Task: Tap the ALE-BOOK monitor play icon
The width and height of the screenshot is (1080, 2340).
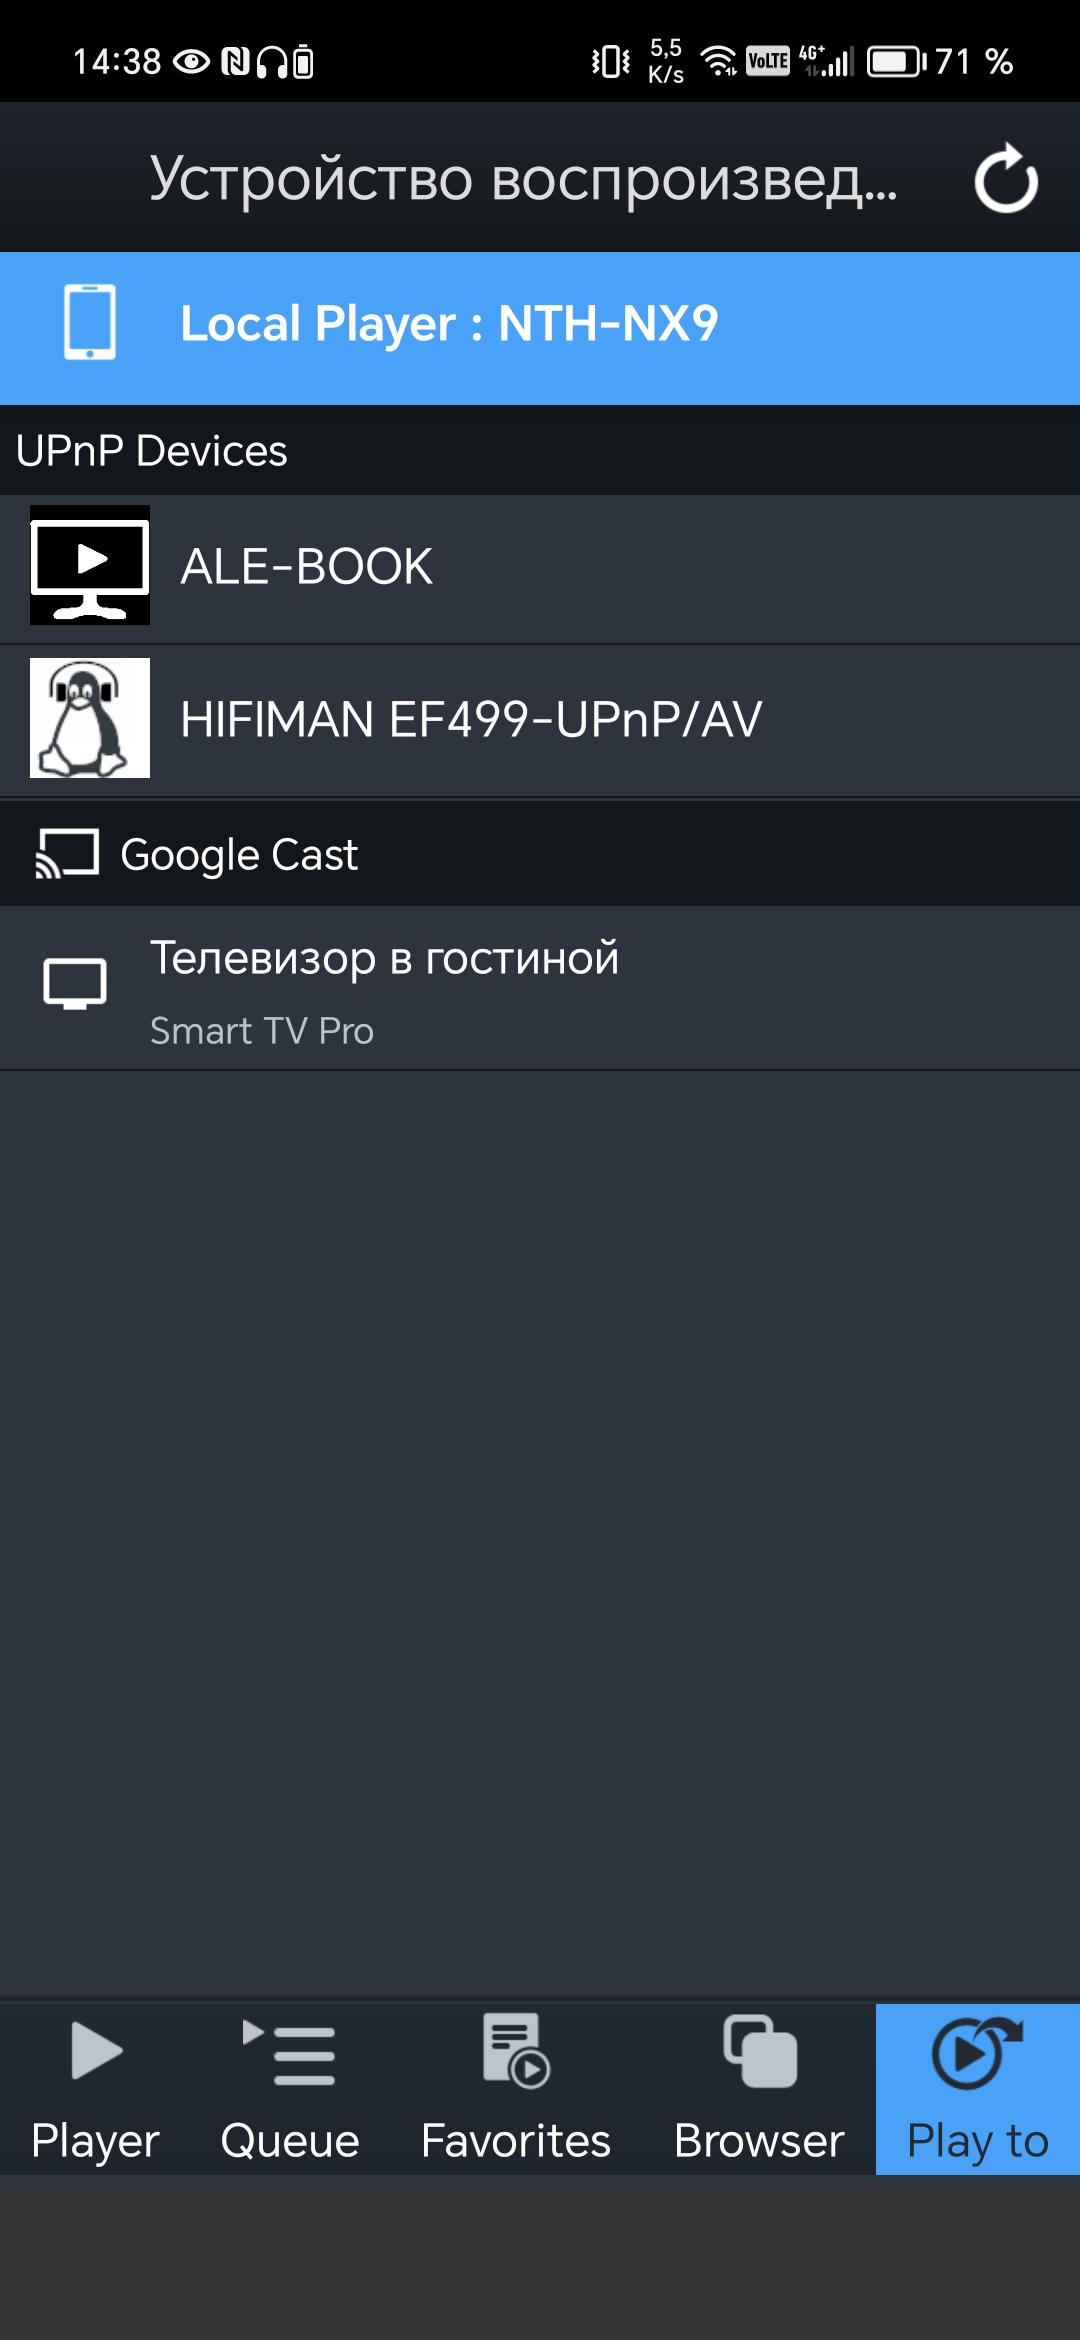Action: click(90, 565)
